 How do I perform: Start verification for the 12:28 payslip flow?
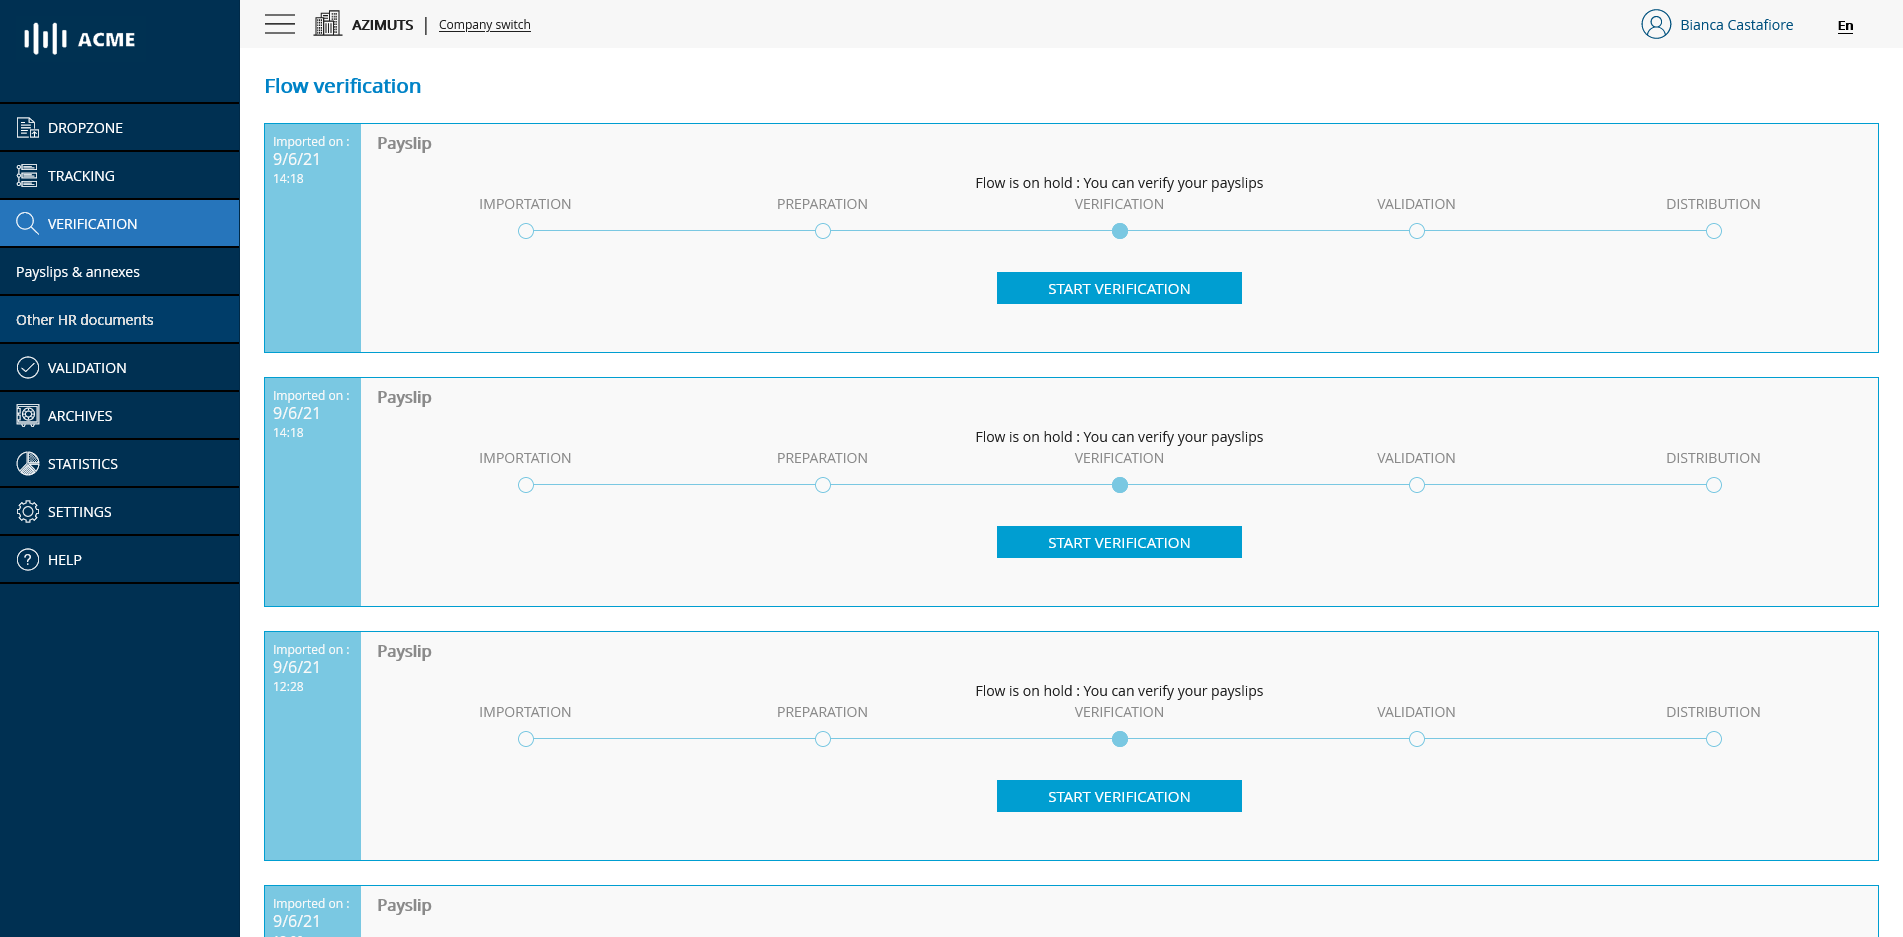tap(1119, 796)
